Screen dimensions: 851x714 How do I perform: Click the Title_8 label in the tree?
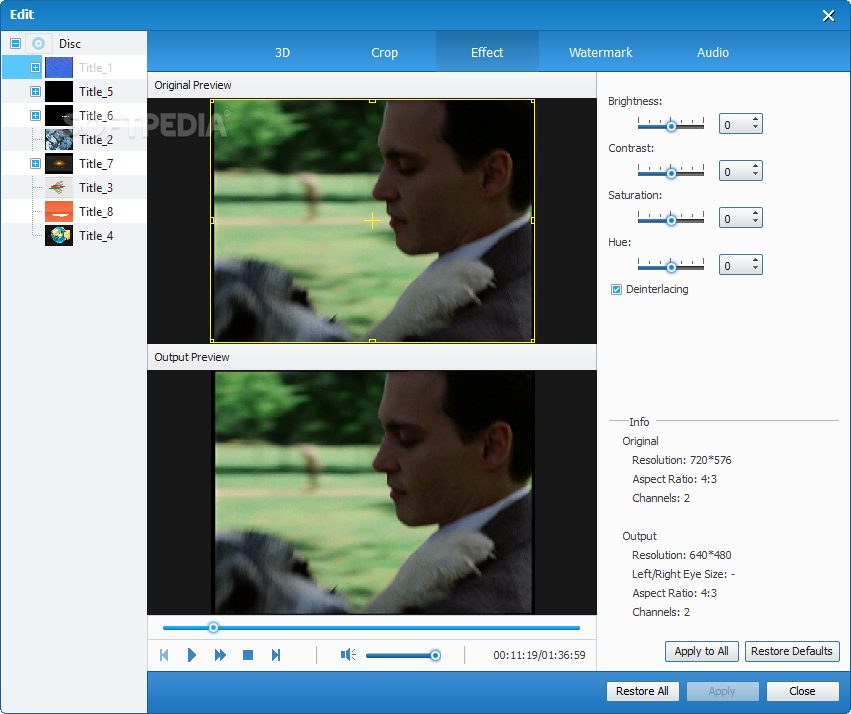96,212
